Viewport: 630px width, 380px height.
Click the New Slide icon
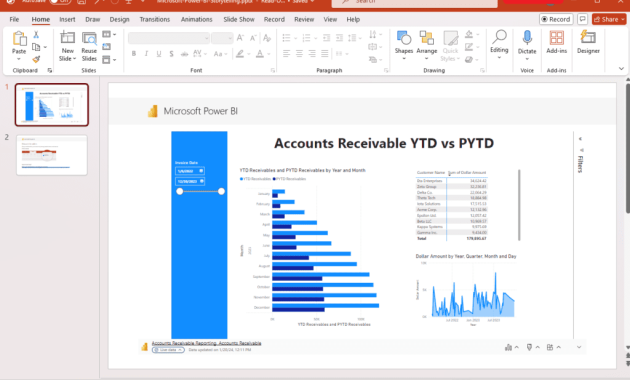click(x=68, y=38)
